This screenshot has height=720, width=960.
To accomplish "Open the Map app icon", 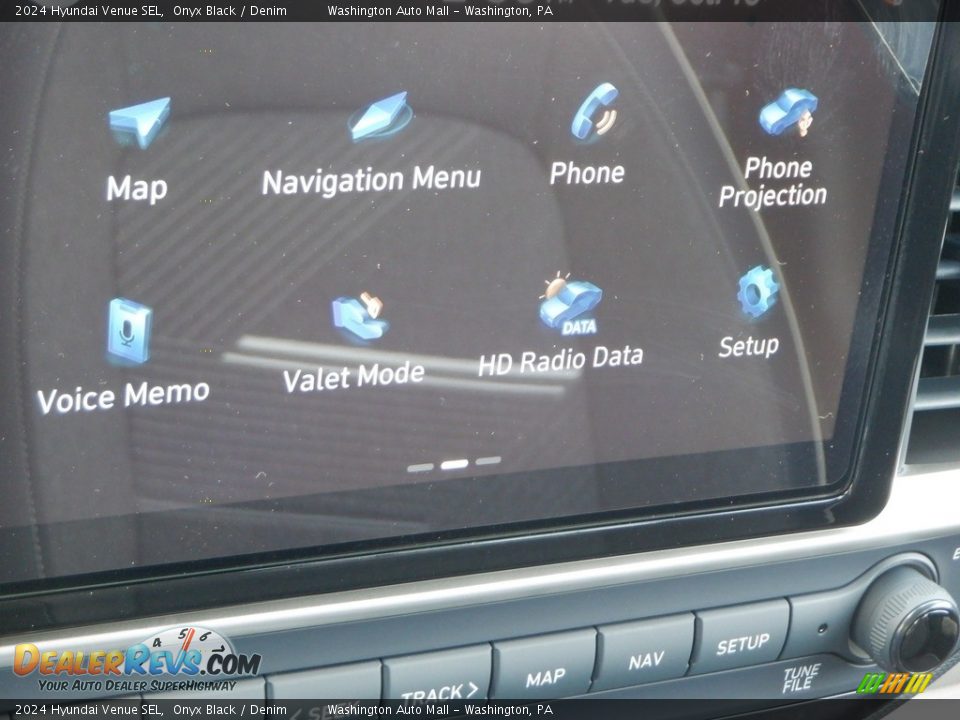I will (x=140, y=122).
